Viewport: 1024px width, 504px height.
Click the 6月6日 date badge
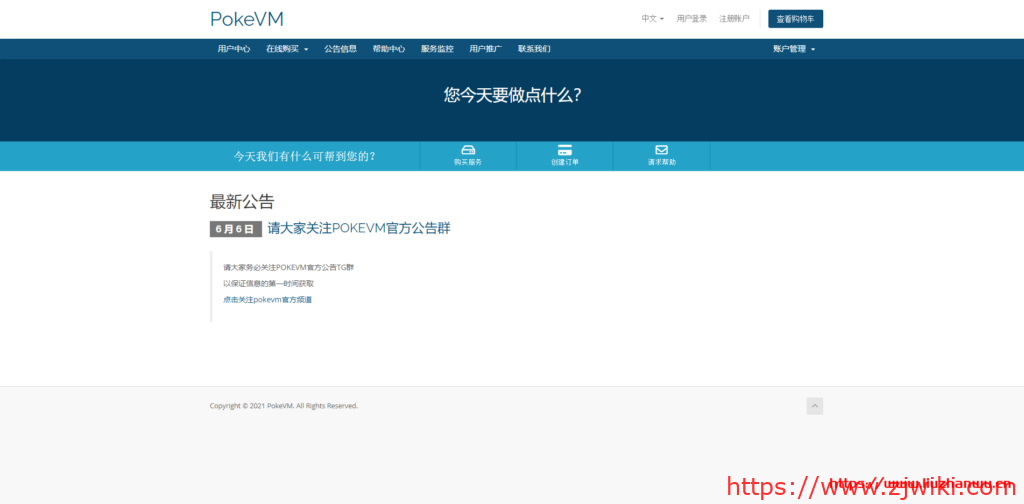pyautogui.click(x=235, y=229)
